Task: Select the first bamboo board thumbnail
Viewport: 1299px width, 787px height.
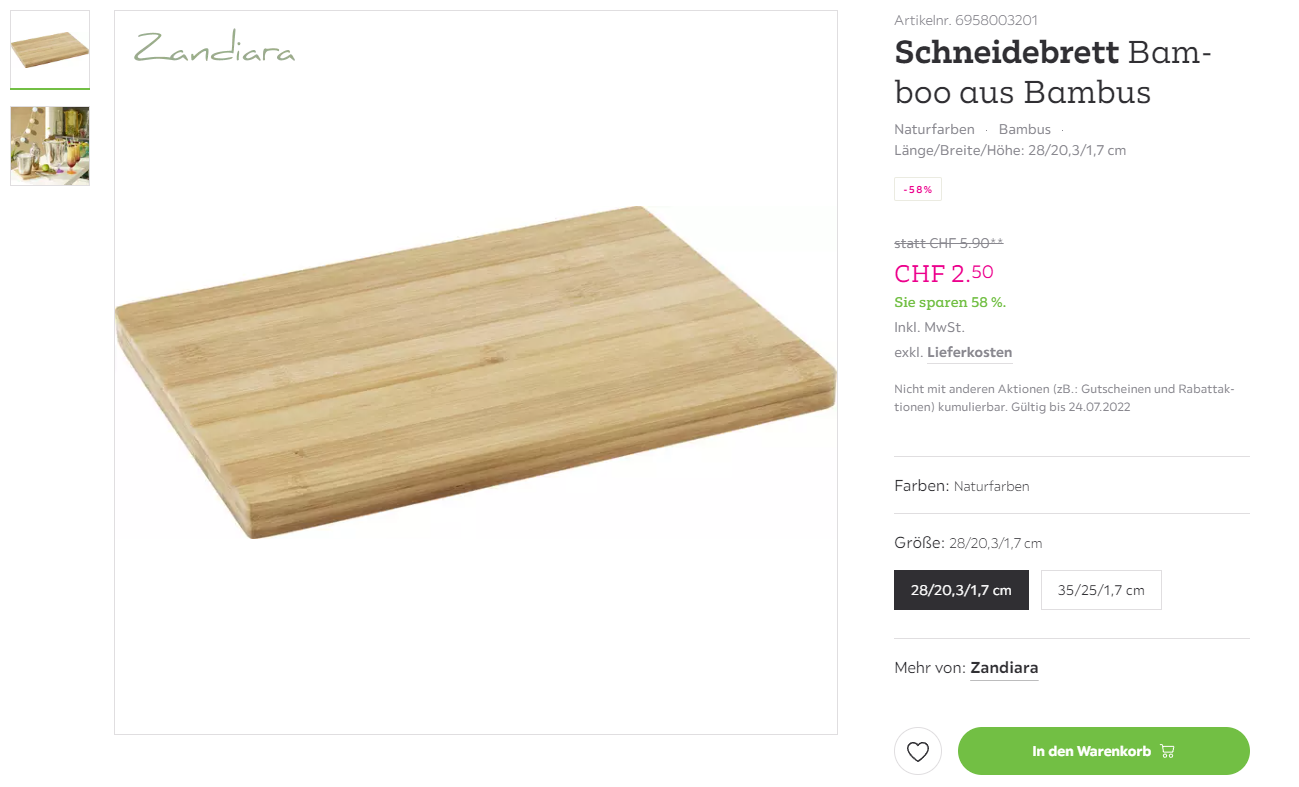Action: click(x=50, y=49)
